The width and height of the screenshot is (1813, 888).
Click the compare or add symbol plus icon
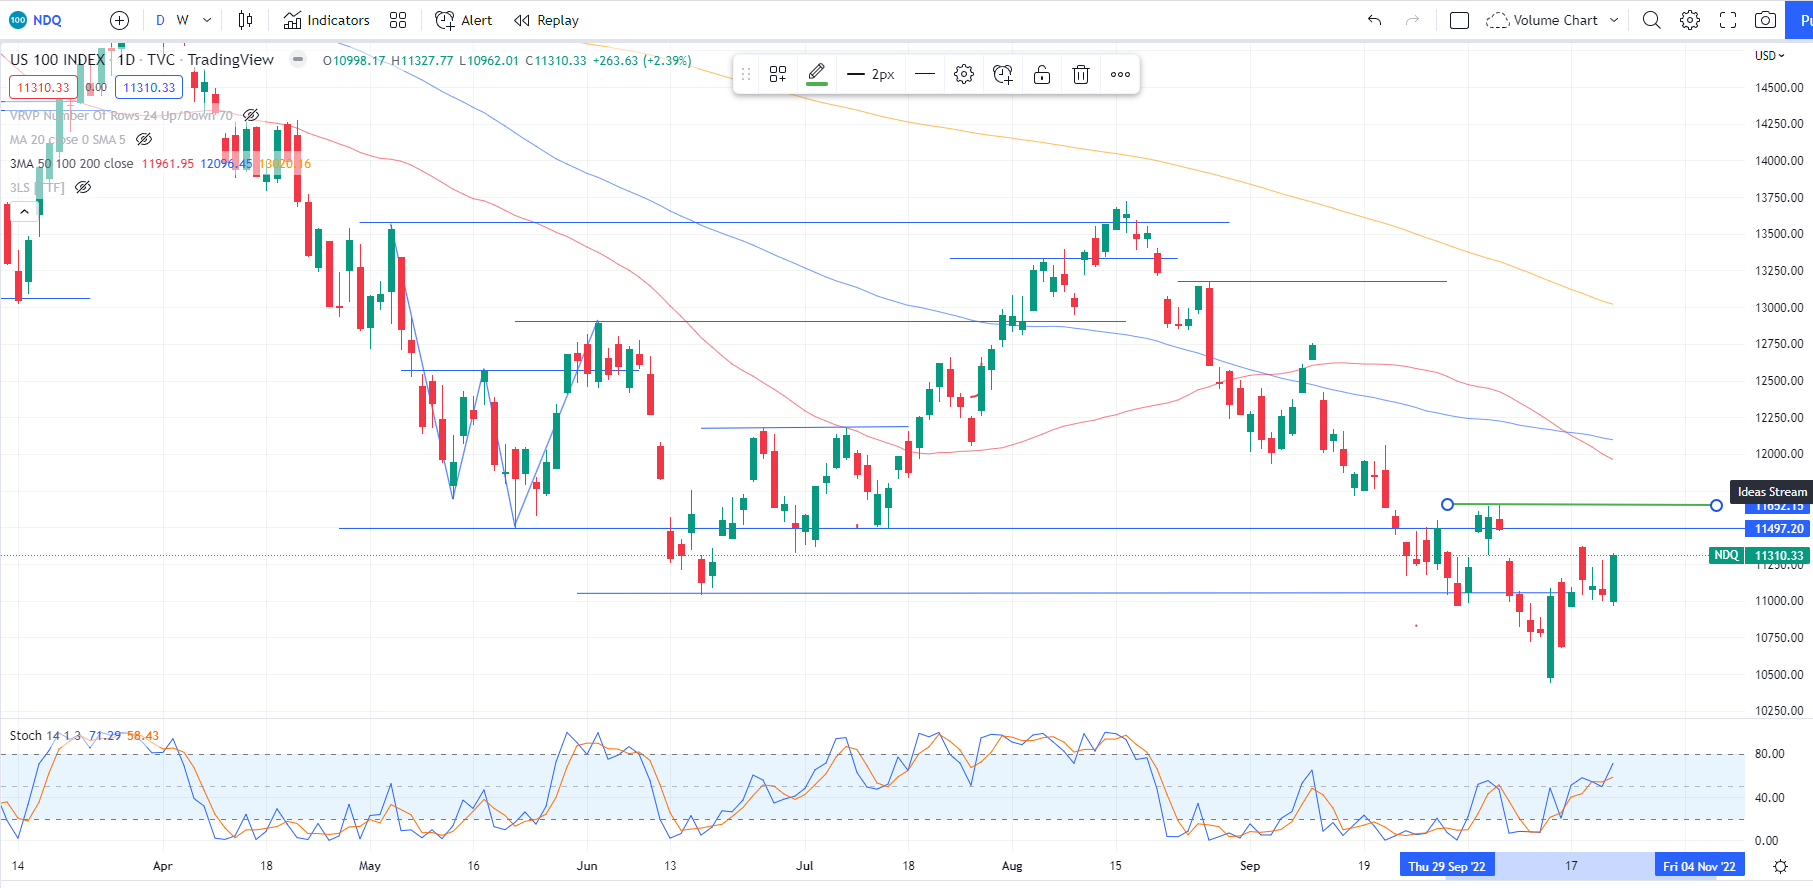[119, 20]
